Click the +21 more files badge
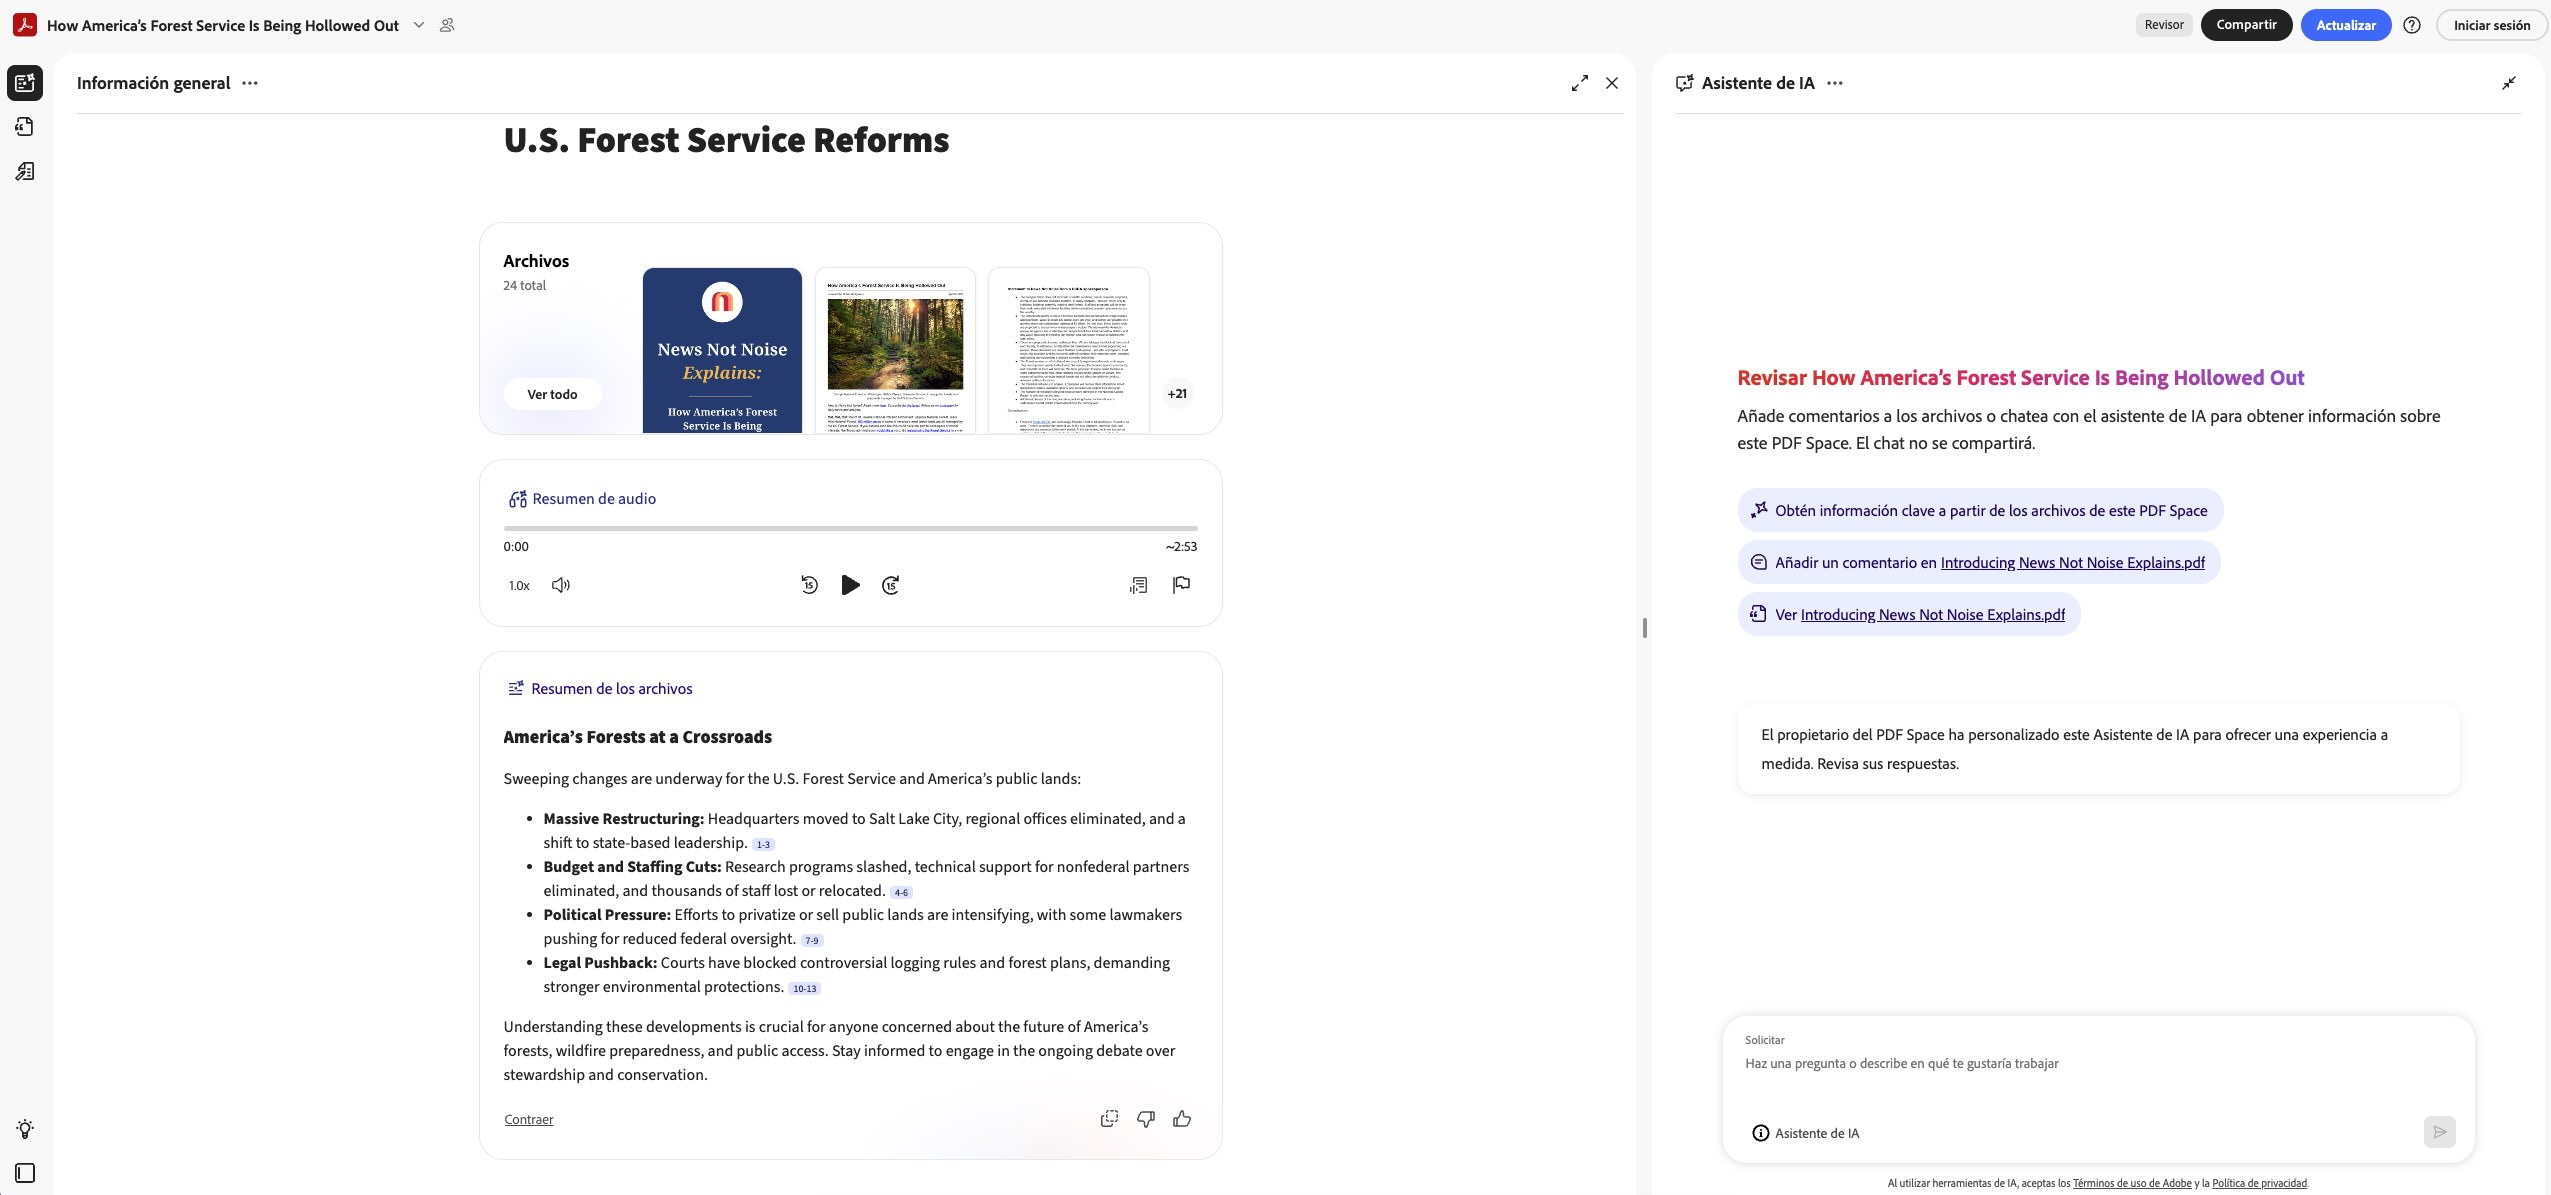 point(1177,394)
